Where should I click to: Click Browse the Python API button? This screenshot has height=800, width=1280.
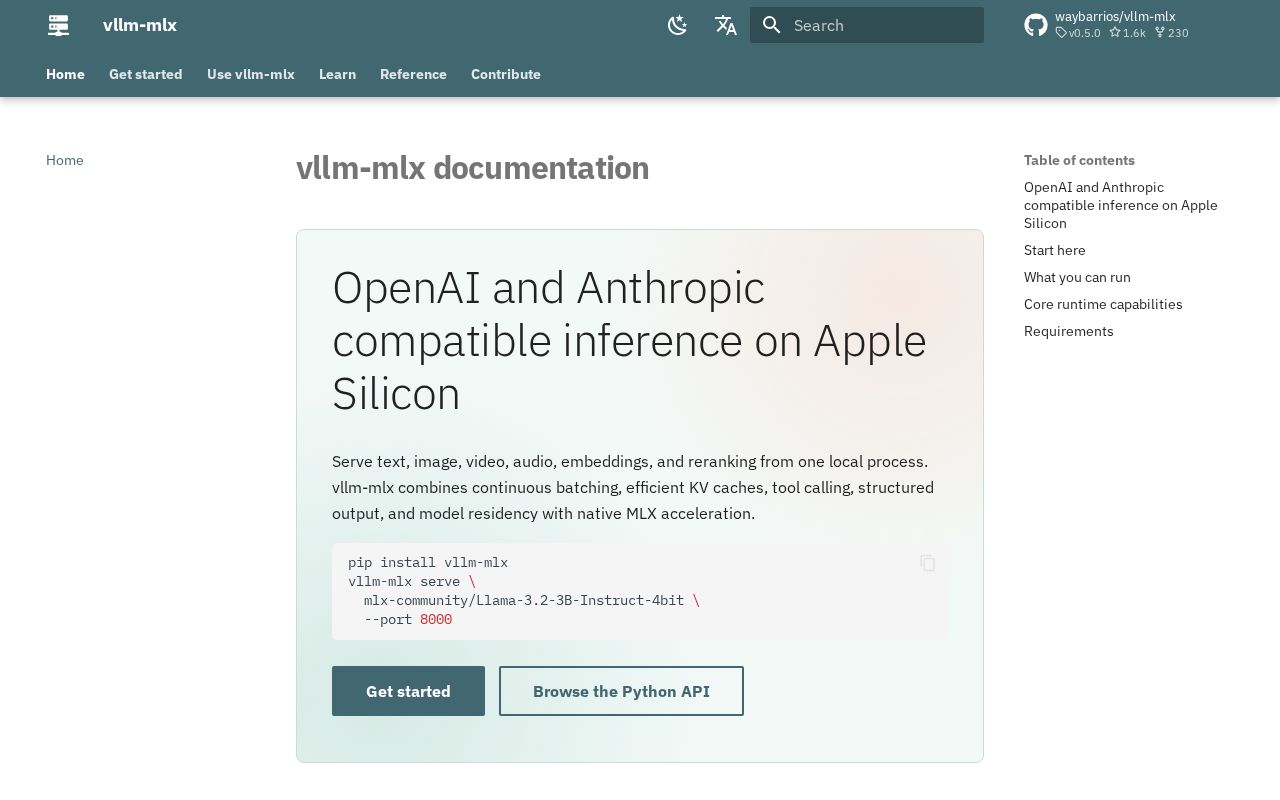point(621,691)
